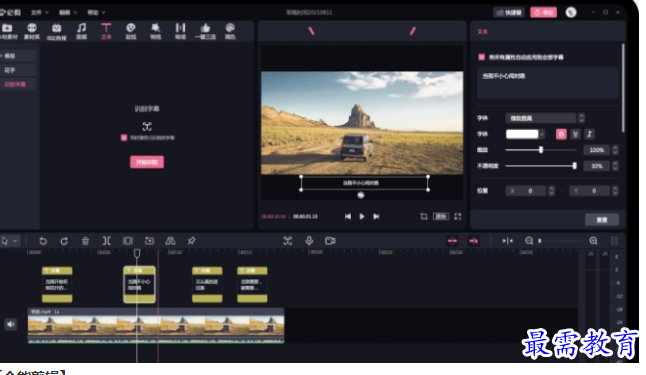Click the opacity slider handle

(574, 166)
